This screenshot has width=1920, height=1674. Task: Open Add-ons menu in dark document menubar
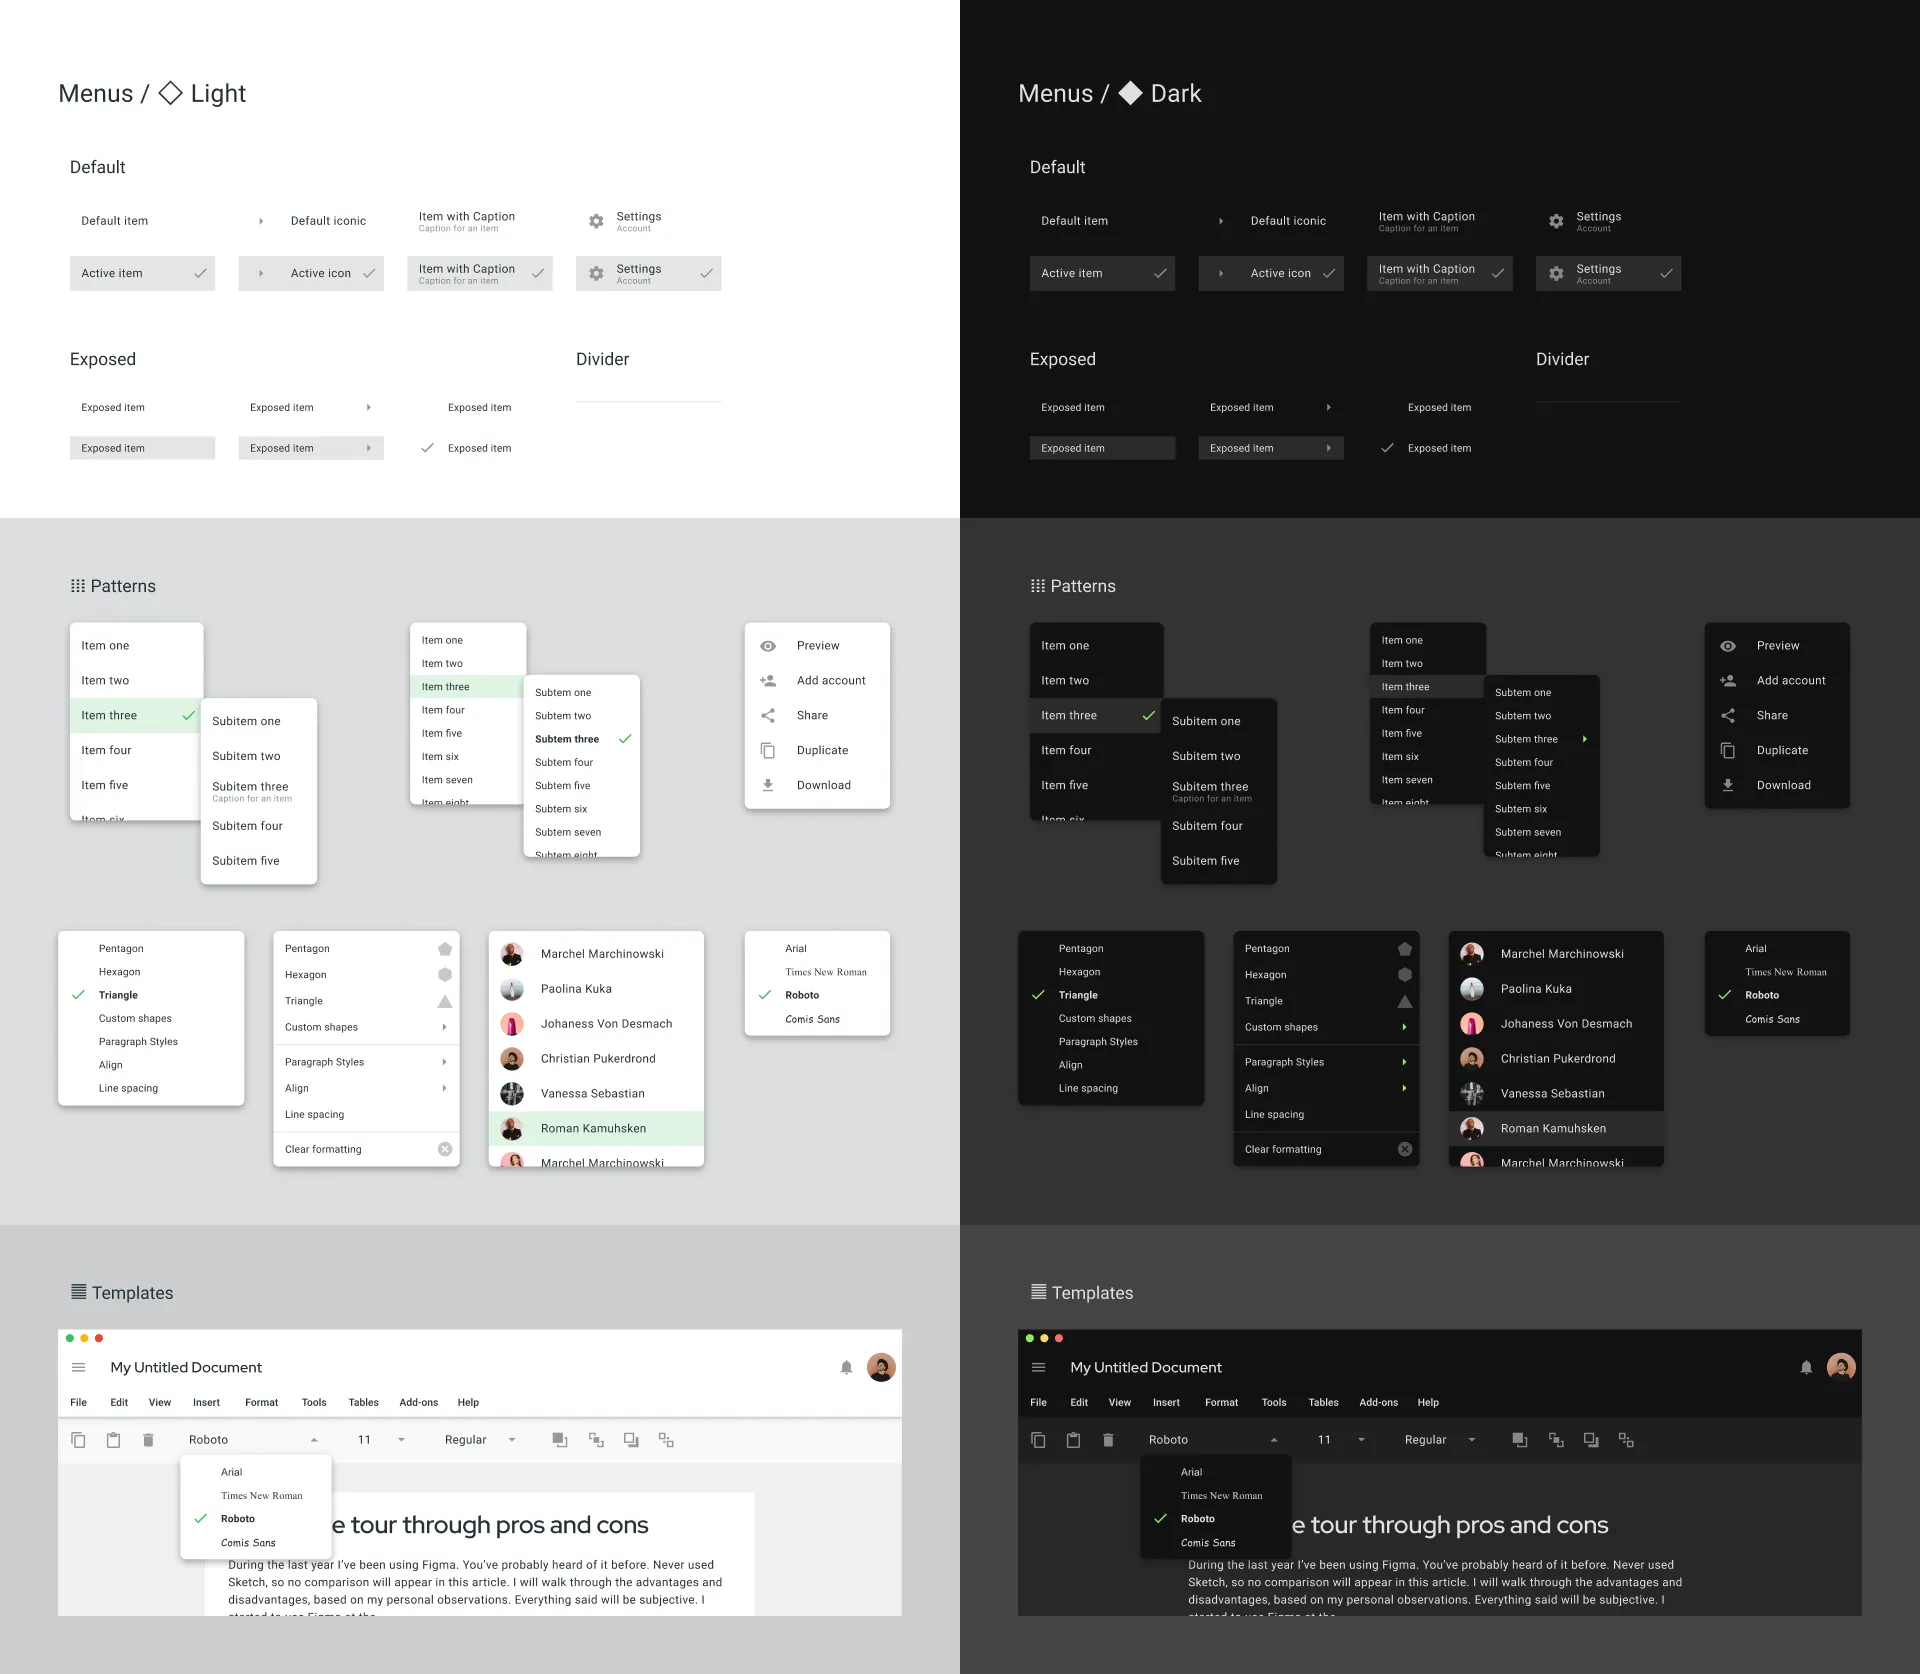click(1378, 1402)
